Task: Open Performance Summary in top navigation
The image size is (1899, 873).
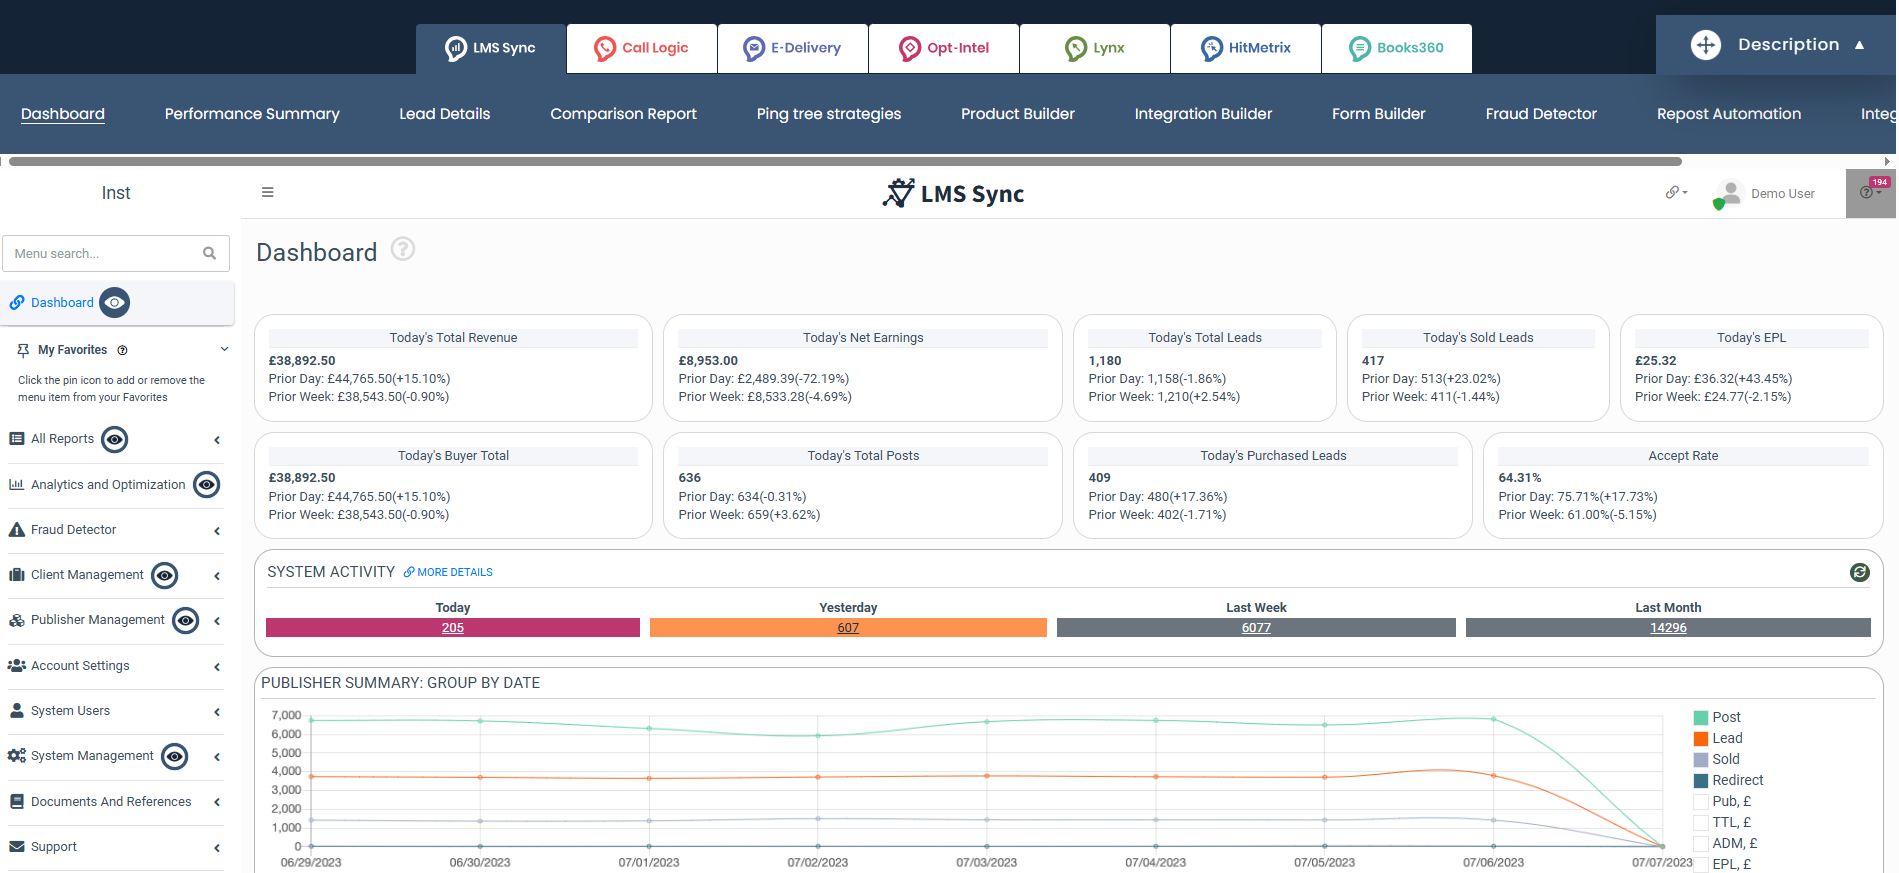Action: coord(252,114)
